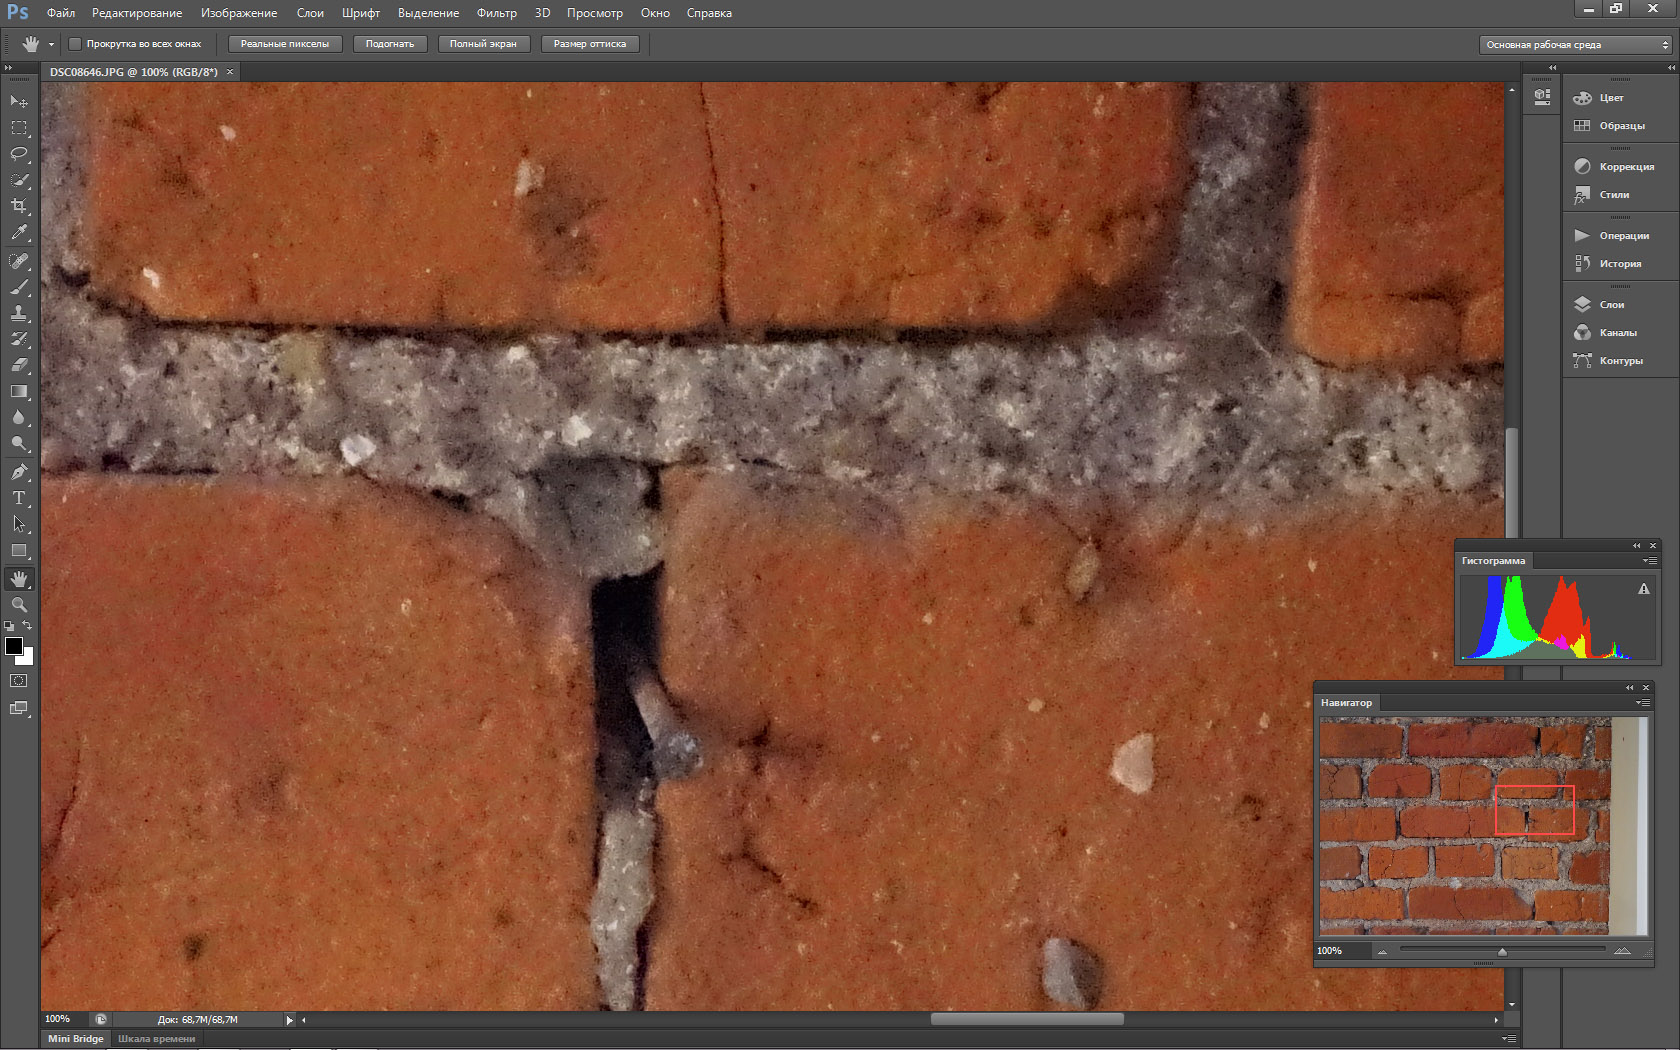Switch to the Mini Bridge tab
The width and height of the screenshot is (1680, 1050).
(76, 1038)
